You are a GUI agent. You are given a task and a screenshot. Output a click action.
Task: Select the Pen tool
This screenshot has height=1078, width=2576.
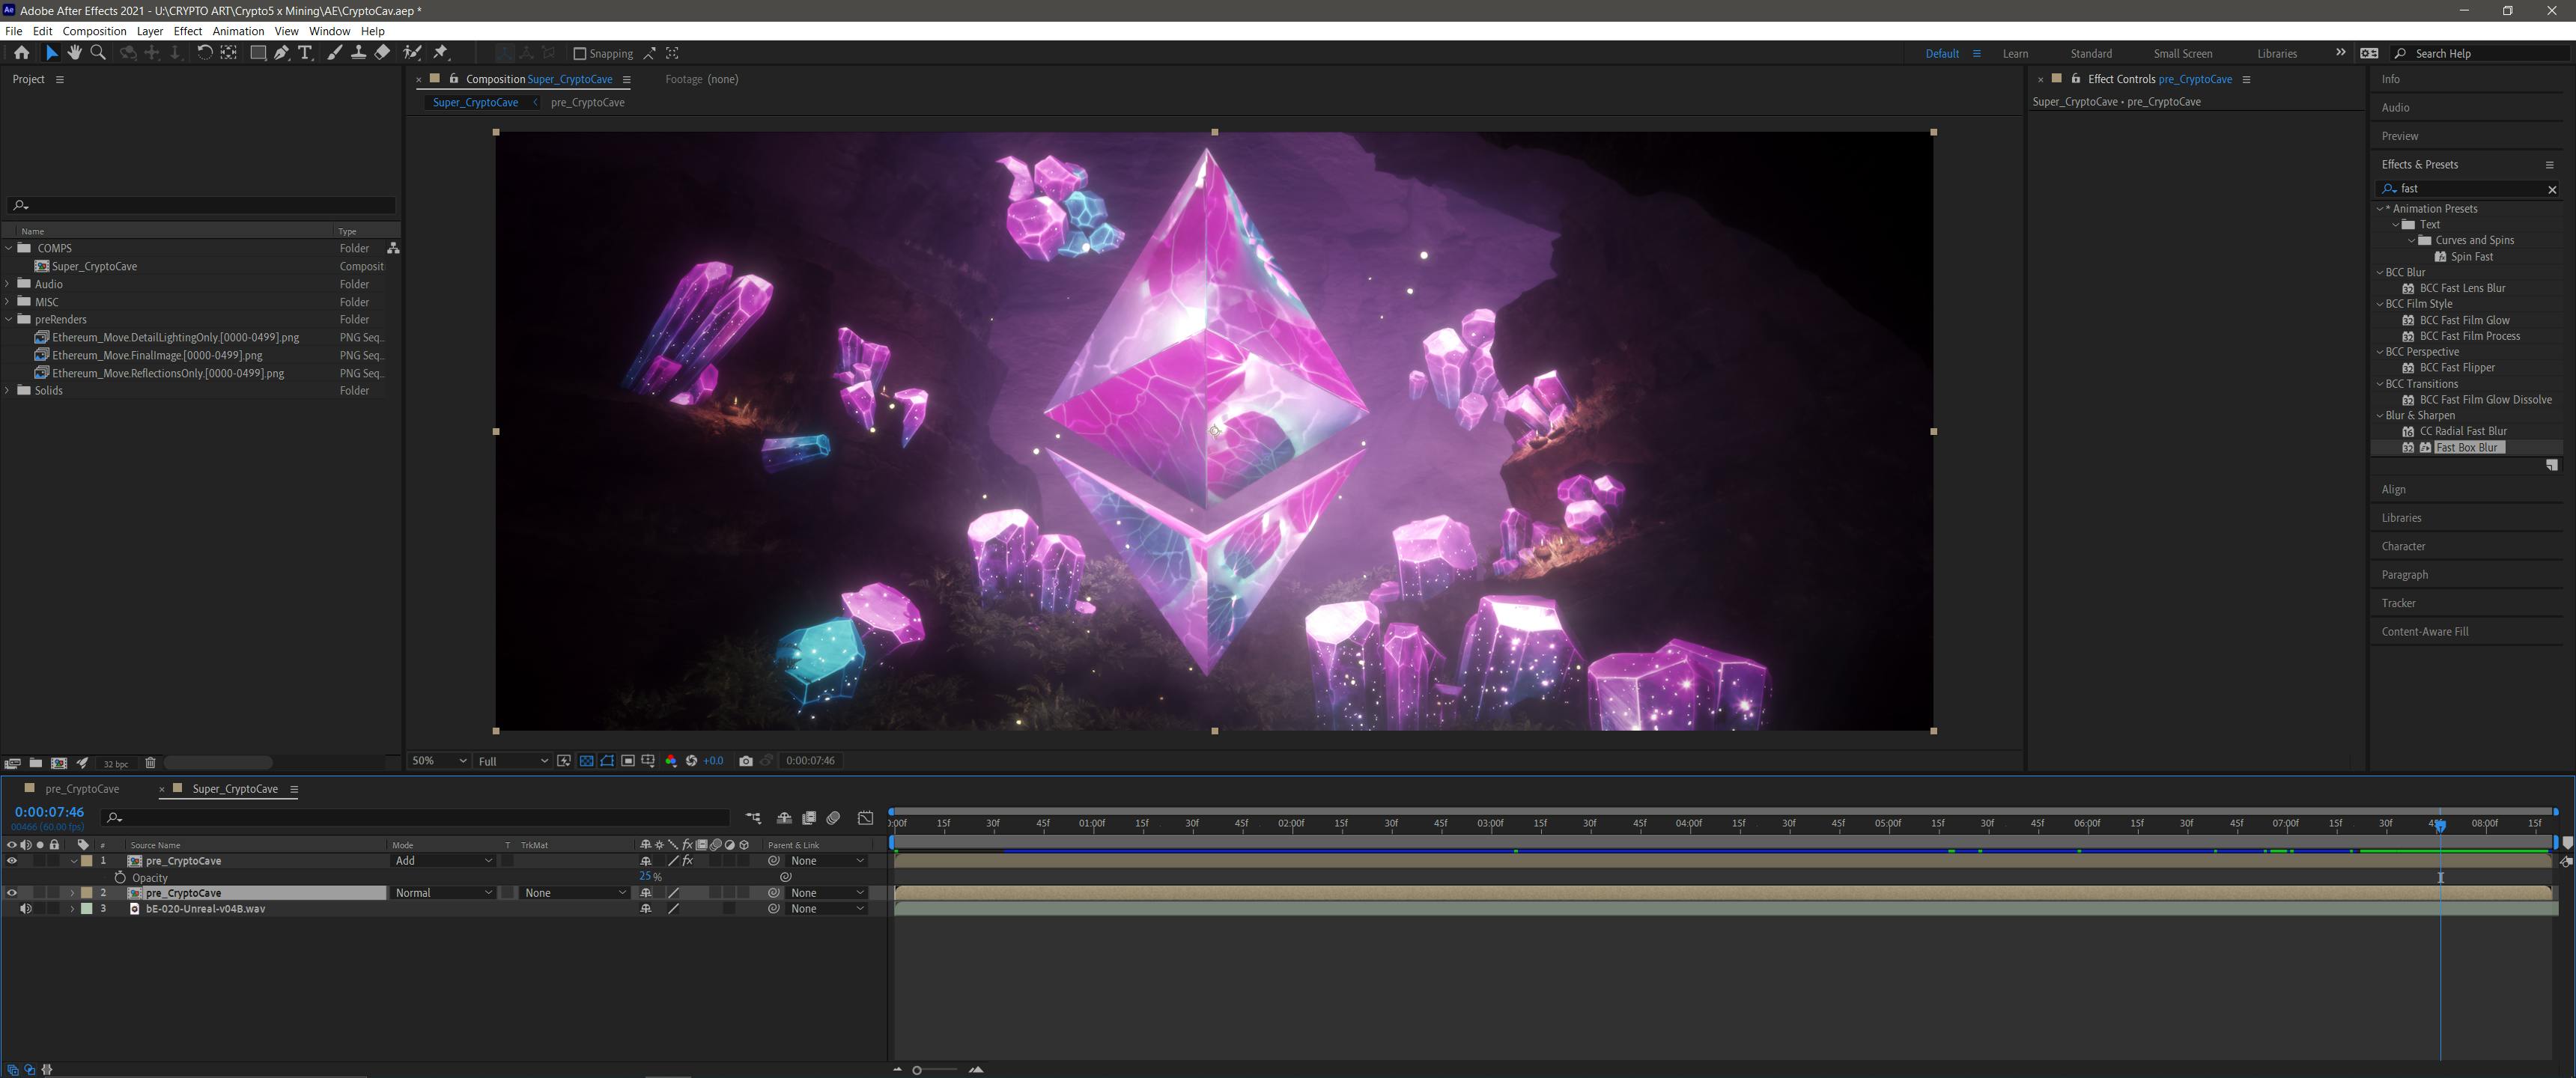[282, 53]
